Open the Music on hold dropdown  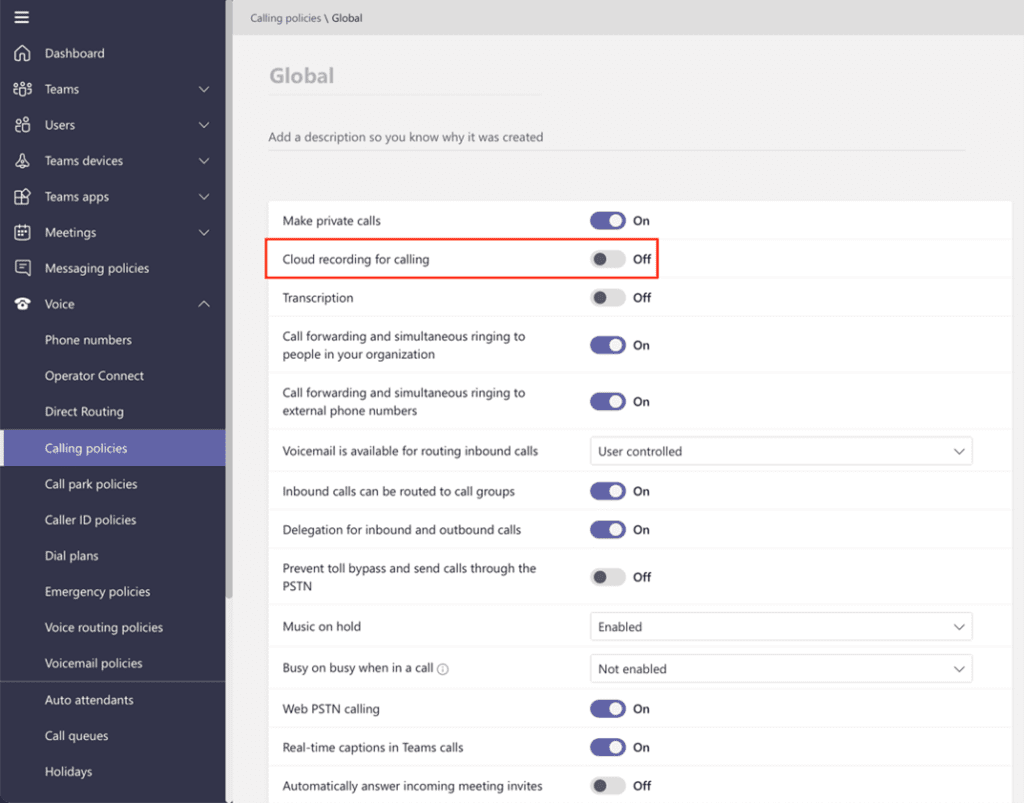[x=780, y=627]
